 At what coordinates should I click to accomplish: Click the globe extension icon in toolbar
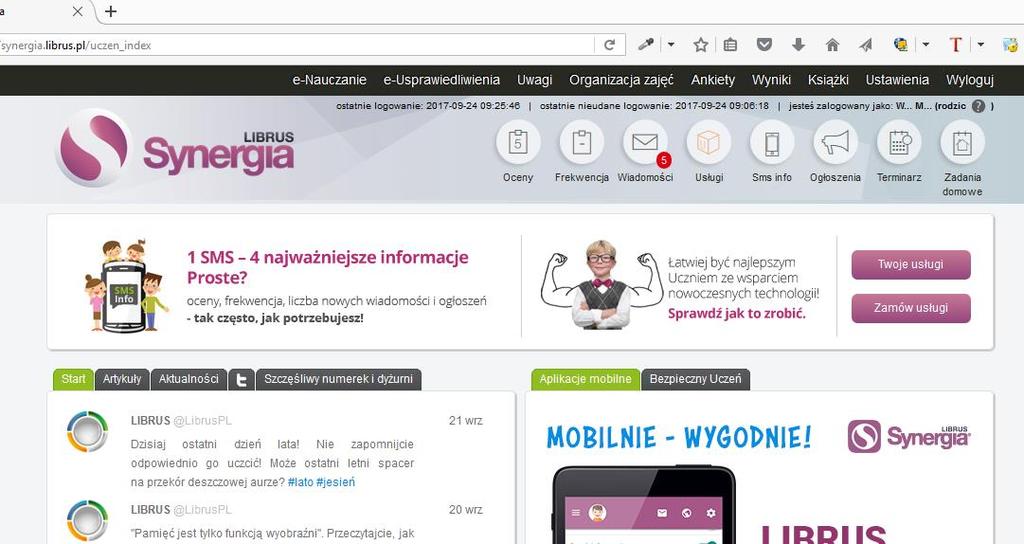tap(901, 45)
